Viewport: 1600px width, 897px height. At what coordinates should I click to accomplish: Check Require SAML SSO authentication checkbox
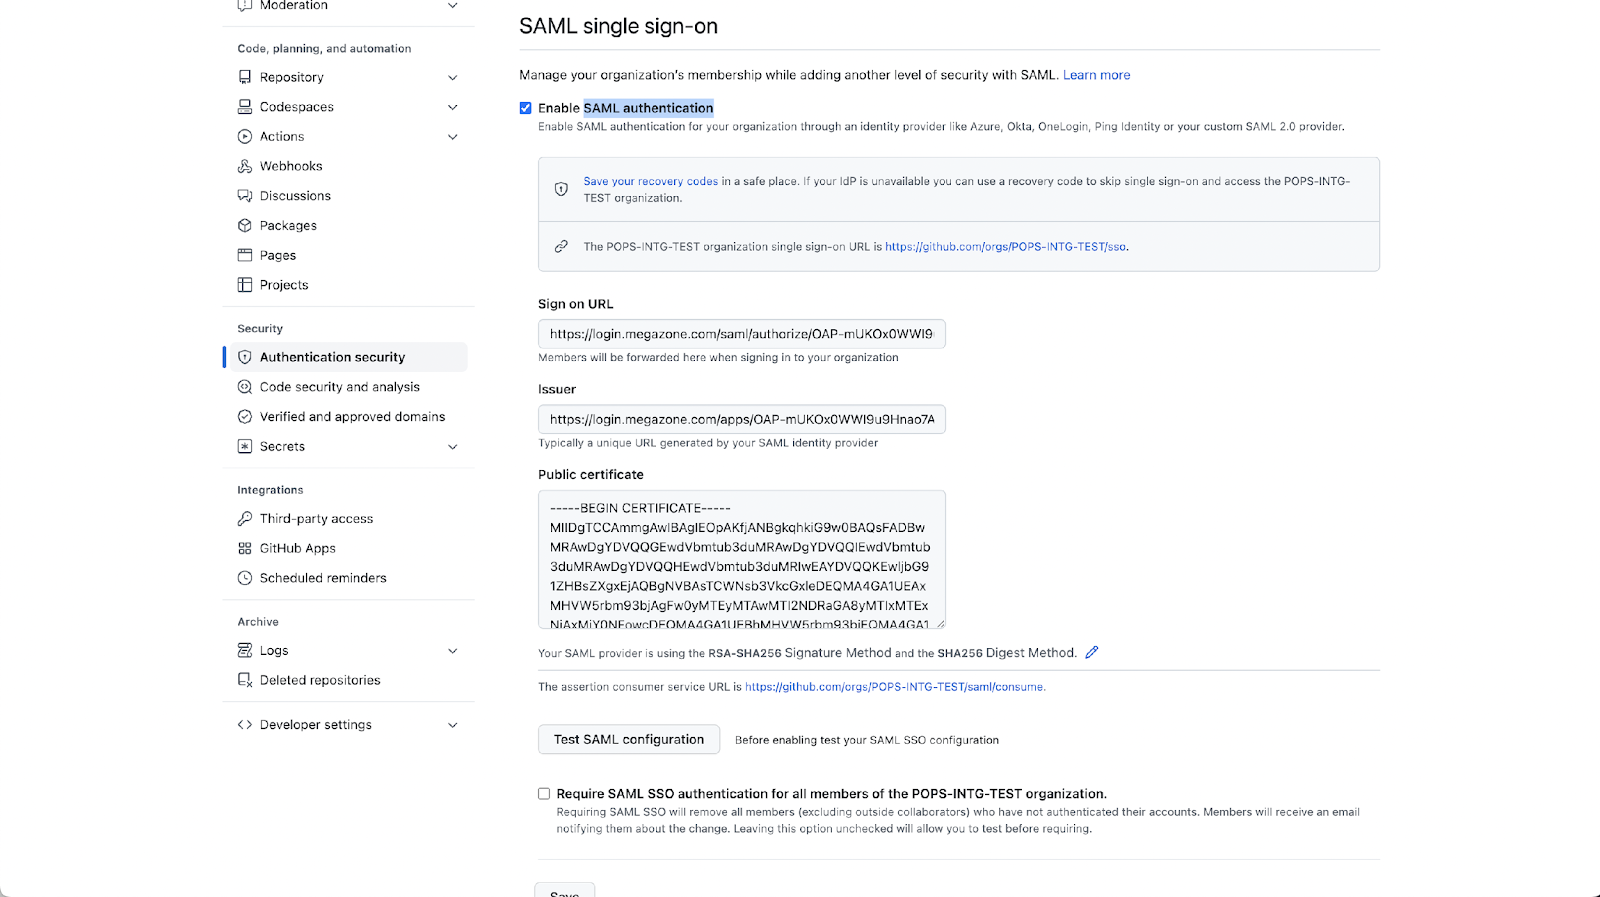pyautogui.click(x=544, y=794)
